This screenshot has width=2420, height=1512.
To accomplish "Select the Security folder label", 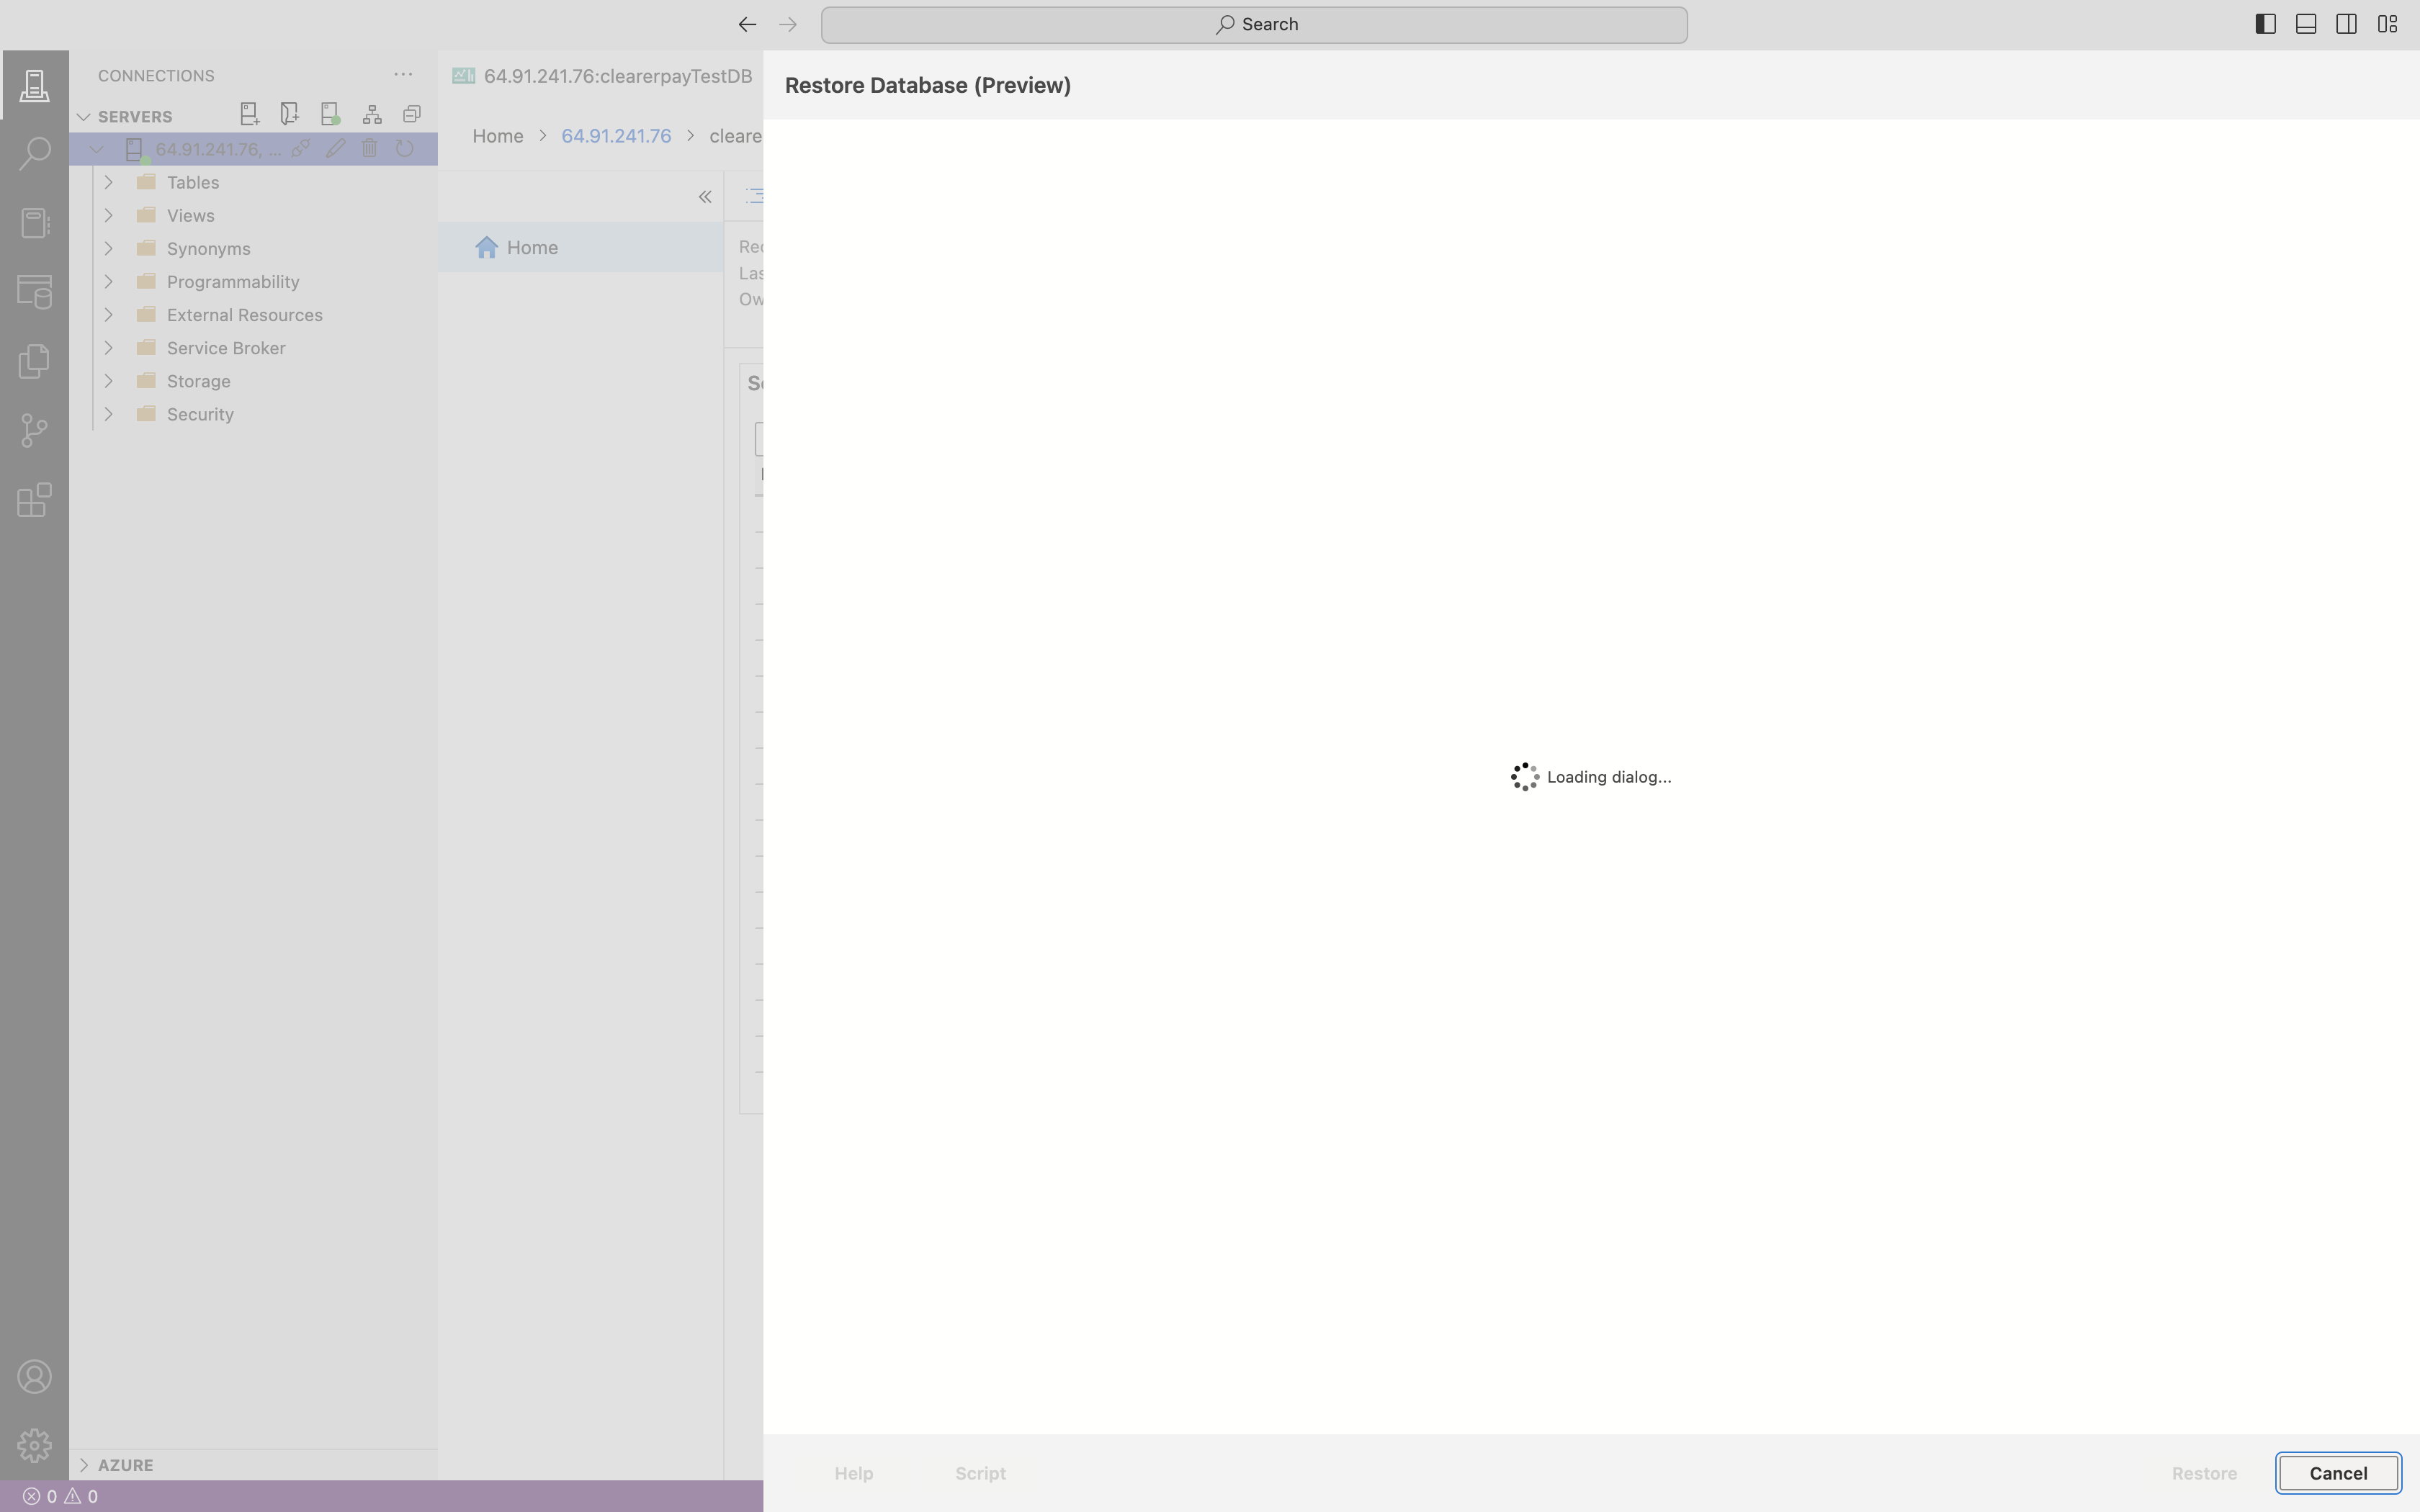I will click(200, 414).
